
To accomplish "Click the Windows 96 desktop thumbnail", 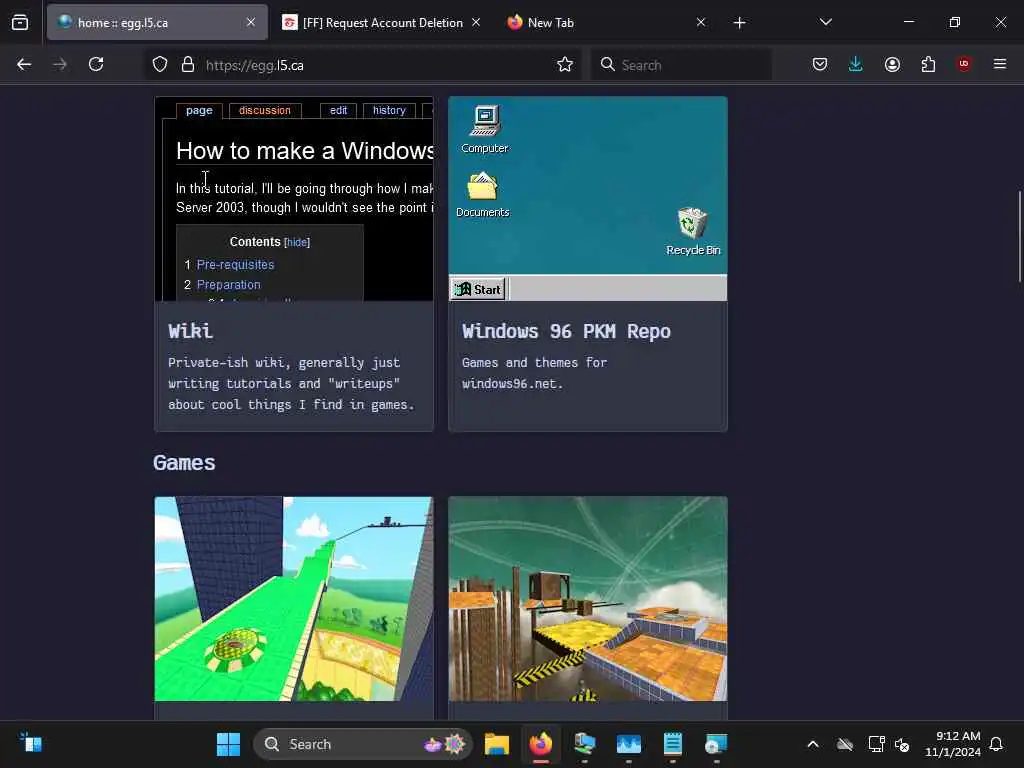I will pos(588,199).
